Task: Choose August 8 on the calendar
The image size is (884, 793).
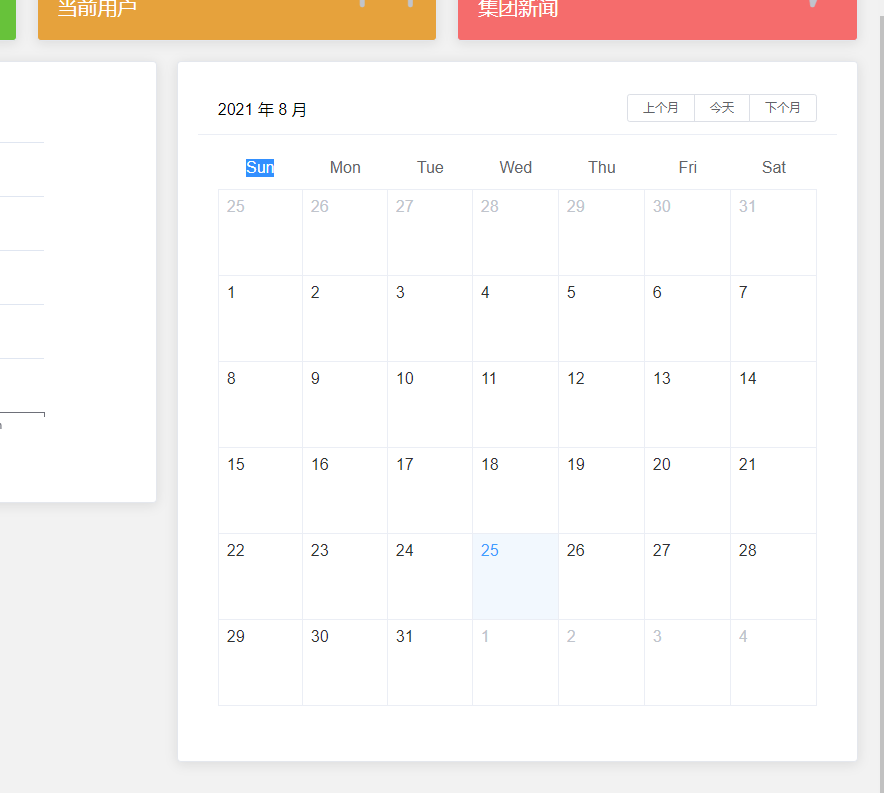Action: tap(260, 405)
